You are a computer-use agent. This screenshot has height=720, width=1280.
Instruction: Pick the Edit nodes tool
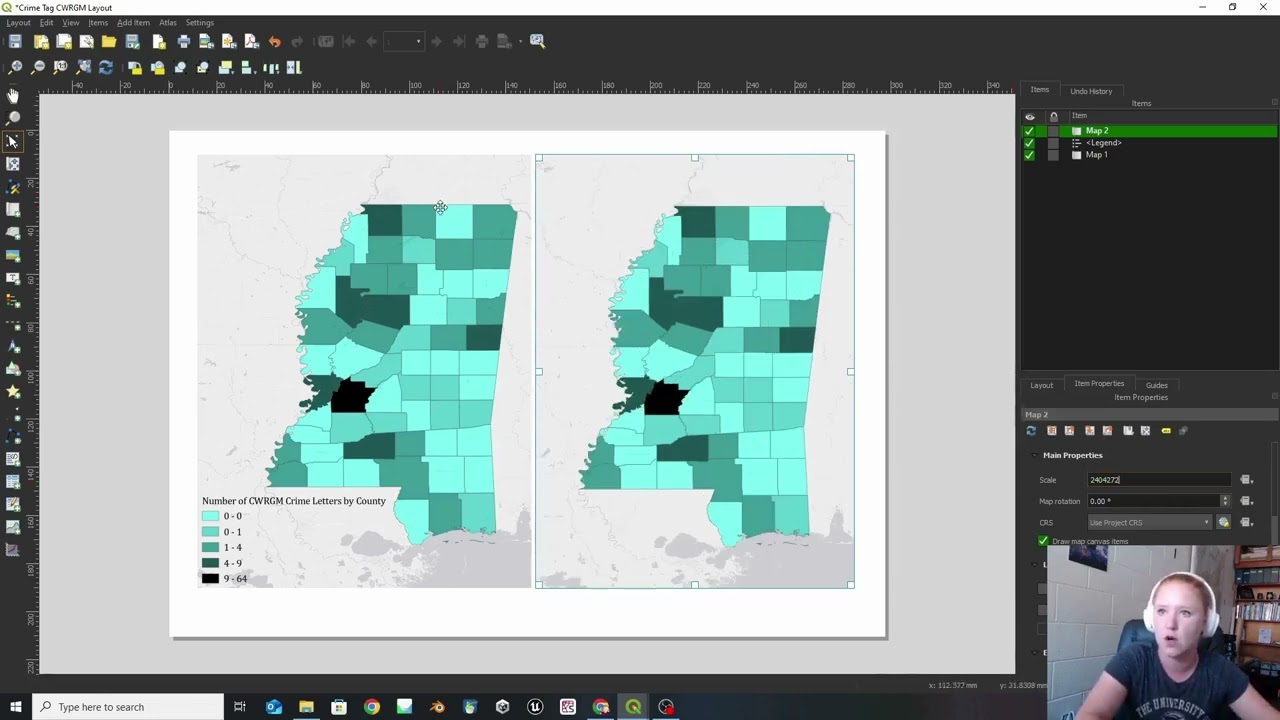13,187
